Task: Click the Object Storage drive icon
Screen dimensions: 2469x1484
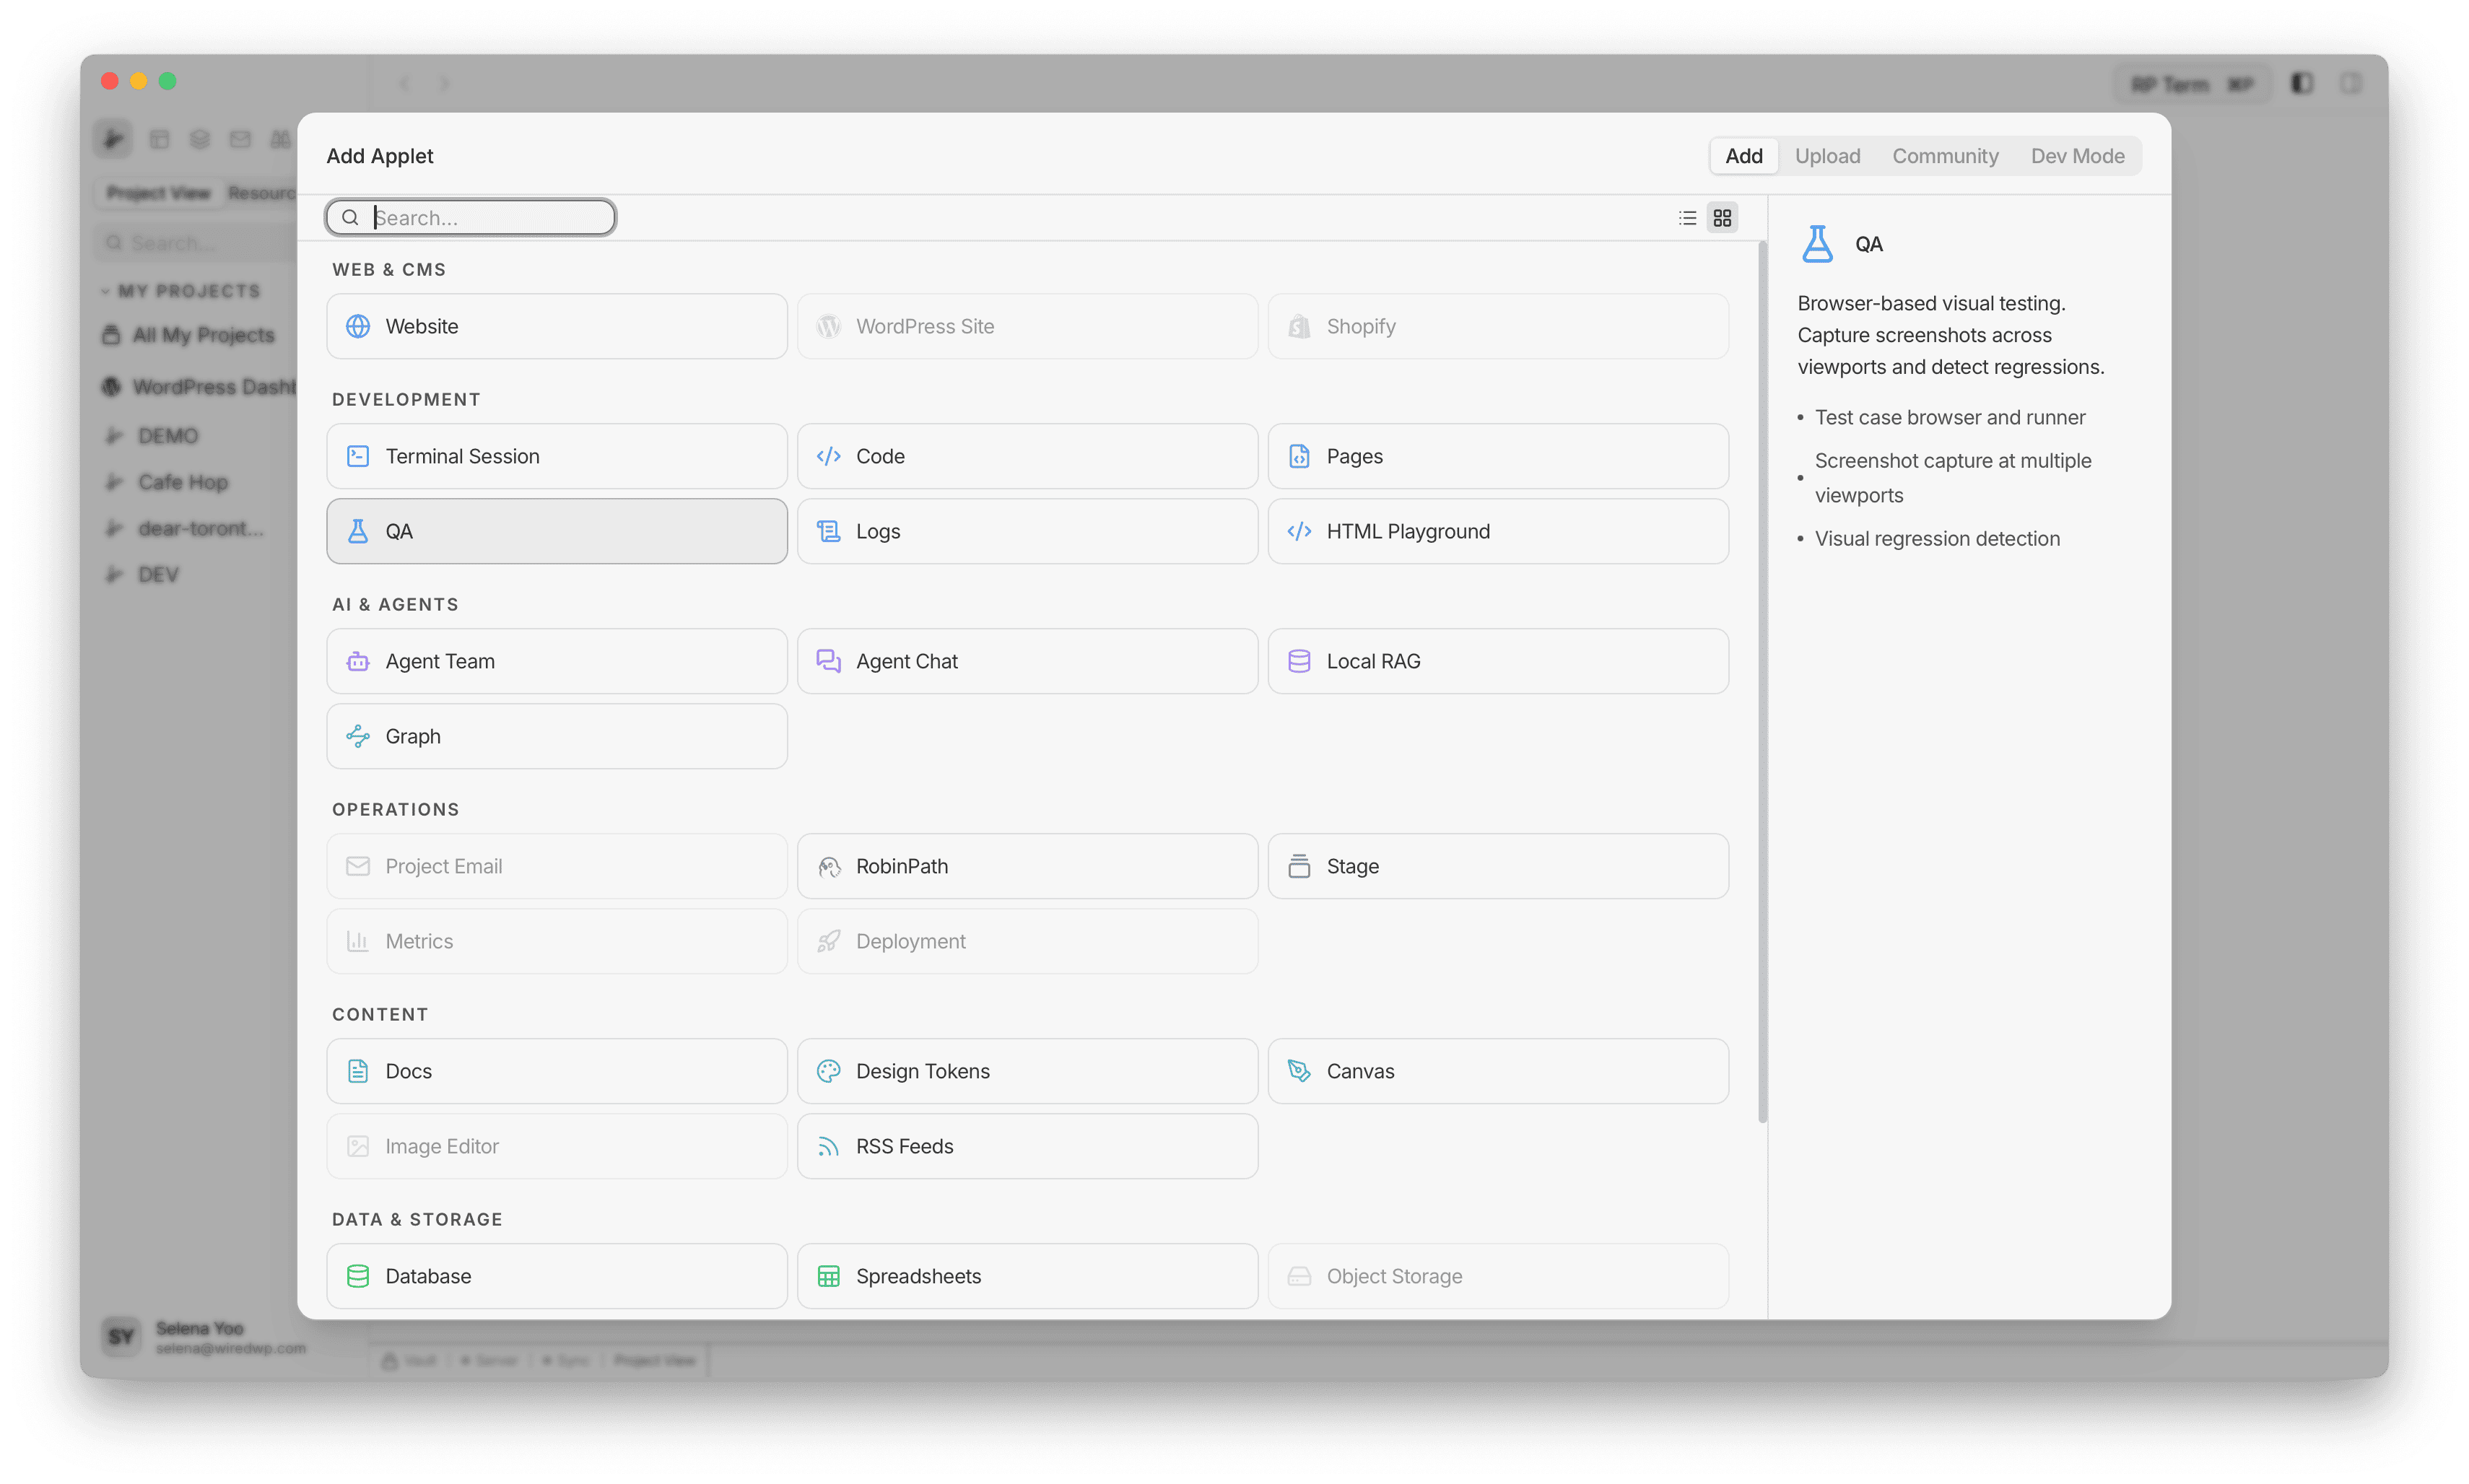Action: pos(1299,1276)
